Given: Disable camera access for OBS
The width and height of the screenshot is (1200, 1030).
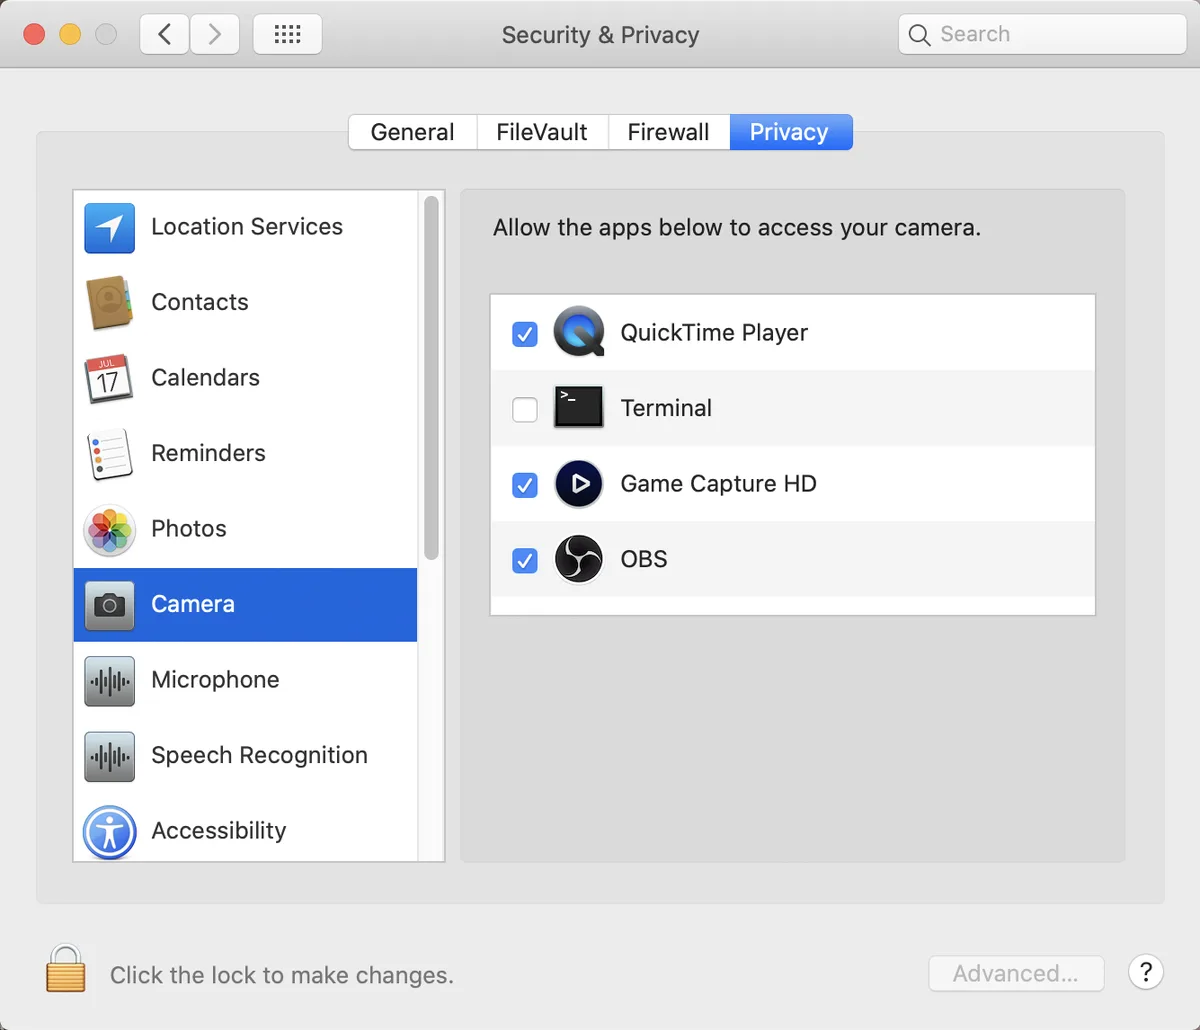Looking at the screenshot, I should tap(525, 560).
